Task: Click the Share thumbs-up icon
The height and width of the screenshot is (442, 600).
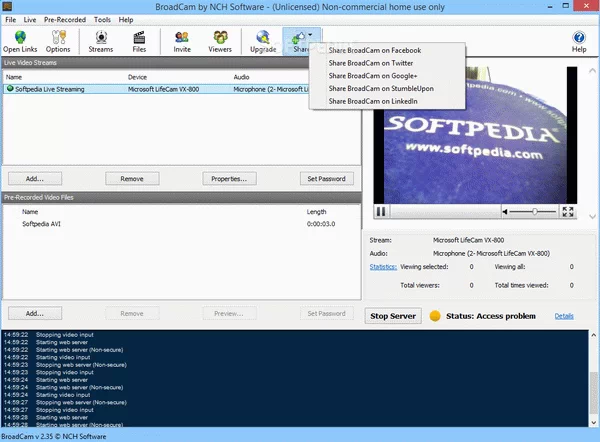Action: click(298, 38)
